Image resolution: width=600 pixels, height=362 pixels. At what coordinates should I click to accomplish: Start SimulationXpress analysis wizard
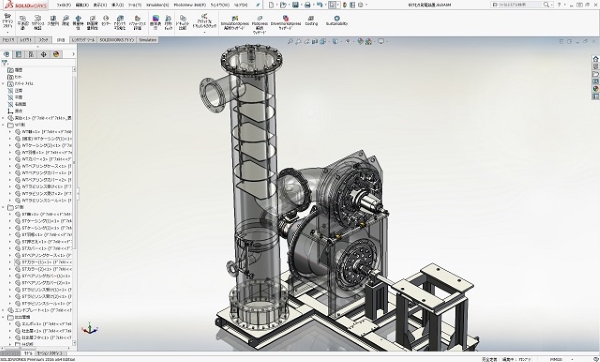tap(234, 22)
